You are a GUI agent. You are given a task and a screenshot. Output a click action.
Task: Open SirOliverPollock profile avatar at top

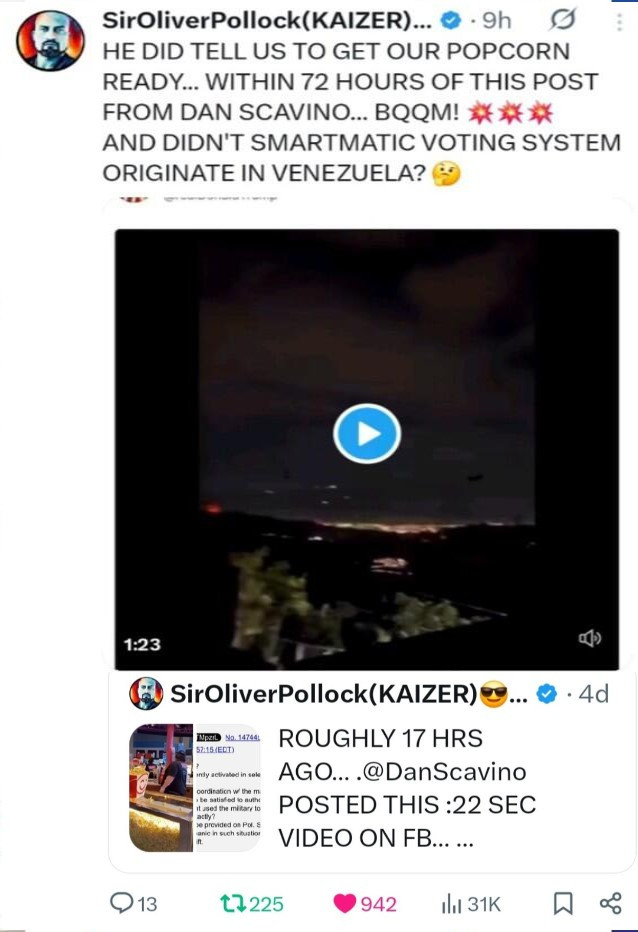click(50, 40)
